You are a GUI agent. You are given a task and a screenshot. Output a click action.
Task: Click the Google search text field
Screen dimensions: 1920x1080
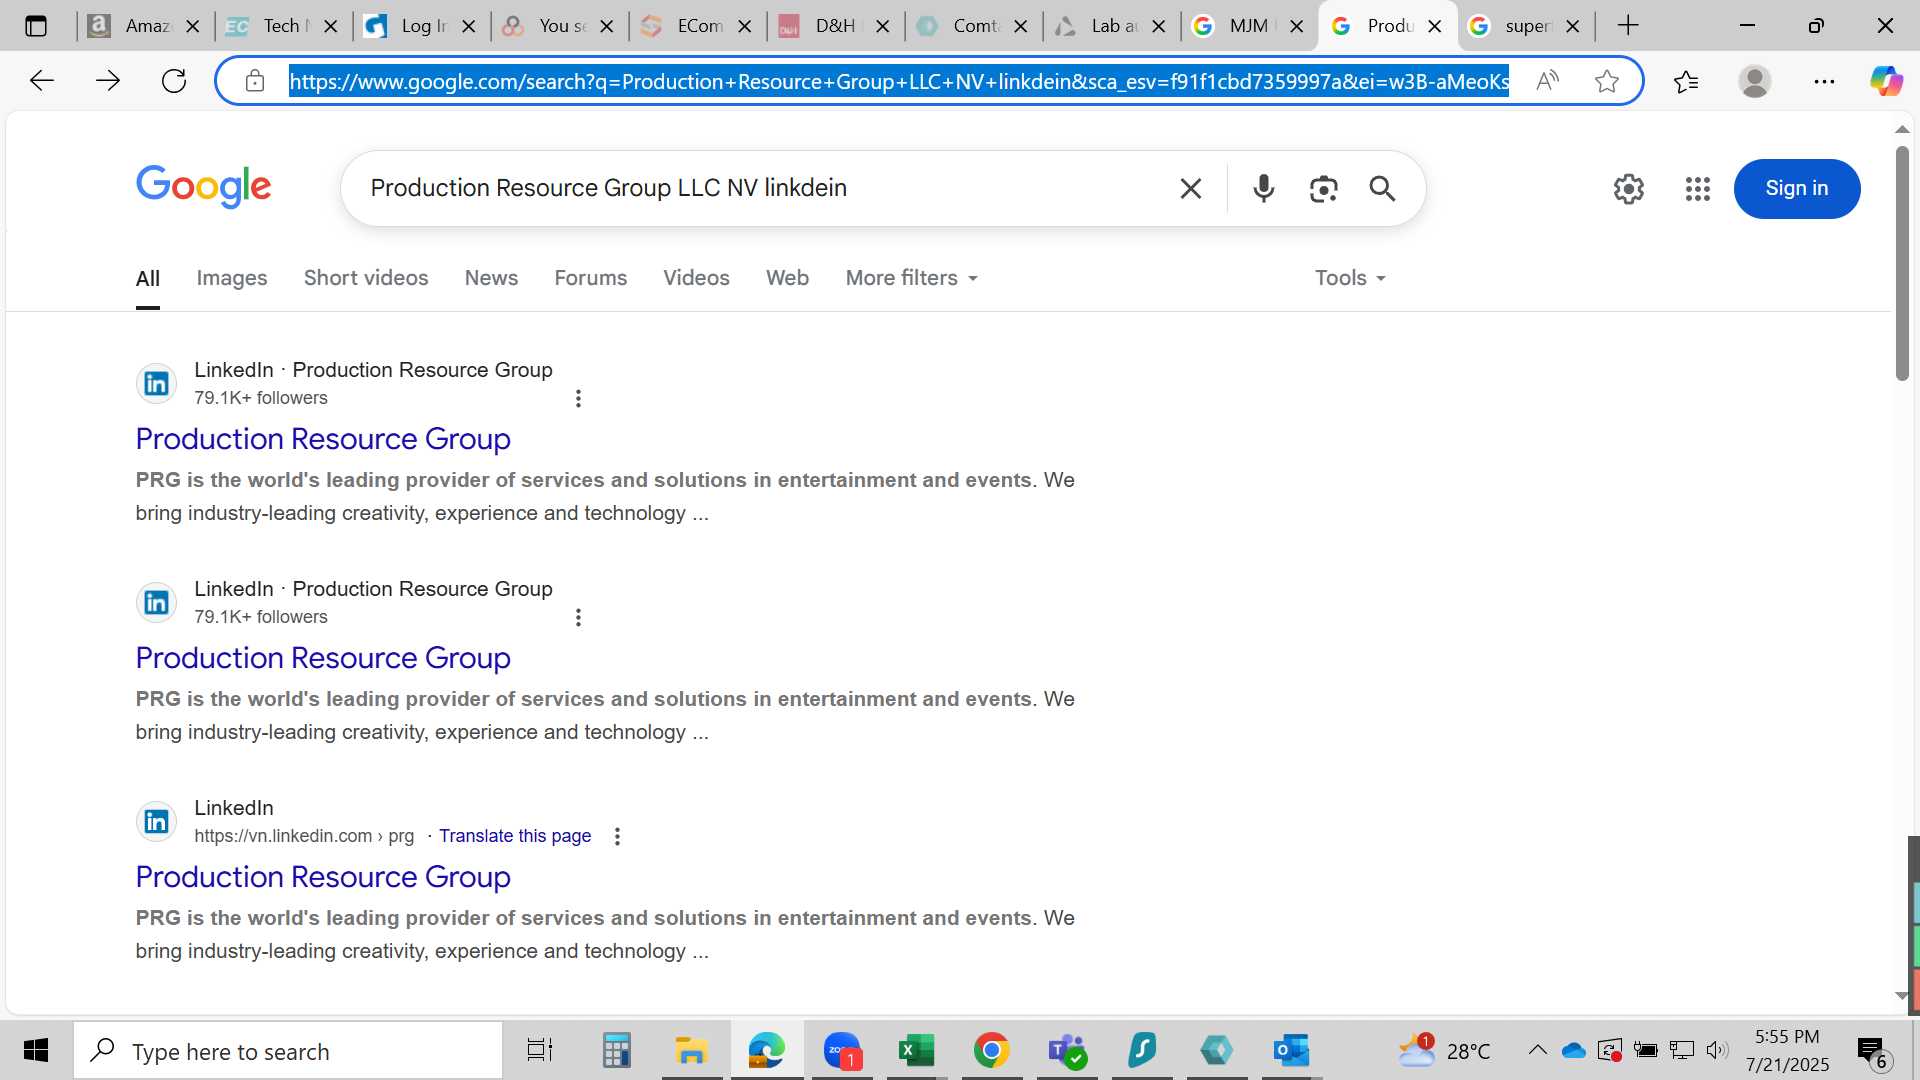pos(760,188)
